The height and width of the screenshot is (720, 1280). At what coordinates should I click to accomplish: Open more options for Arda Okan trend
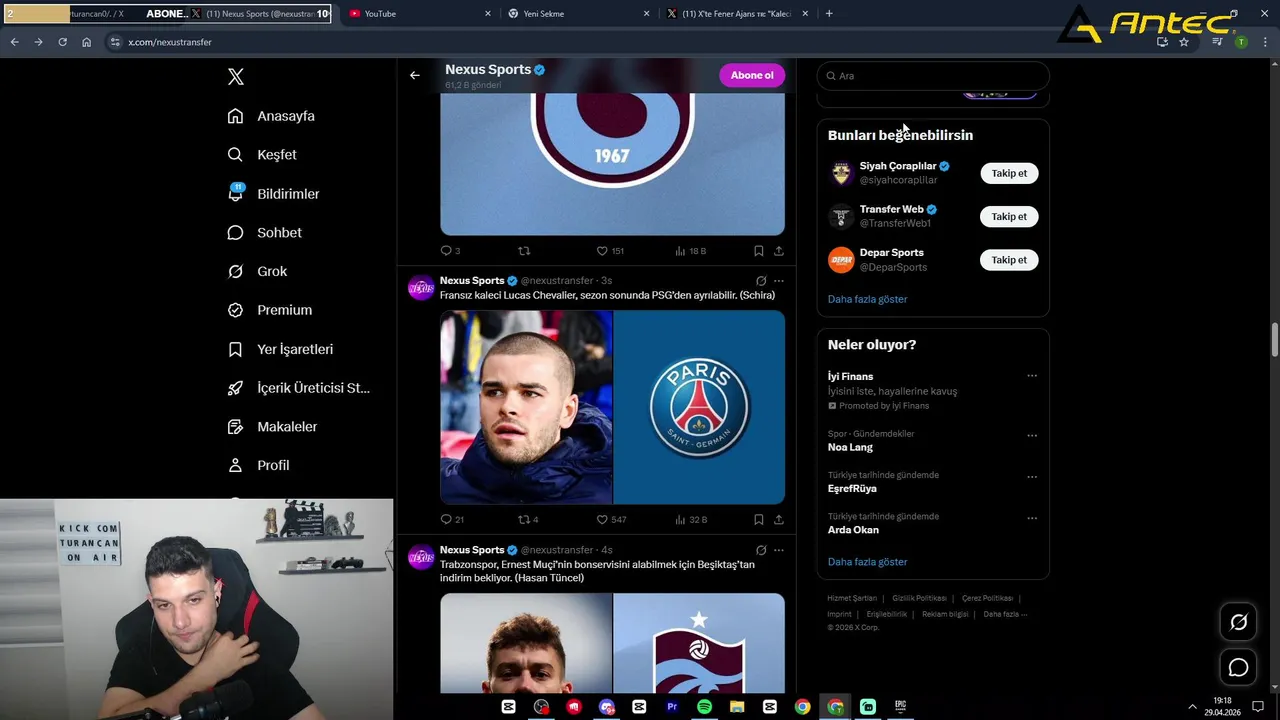click(x=1032, y=518)
